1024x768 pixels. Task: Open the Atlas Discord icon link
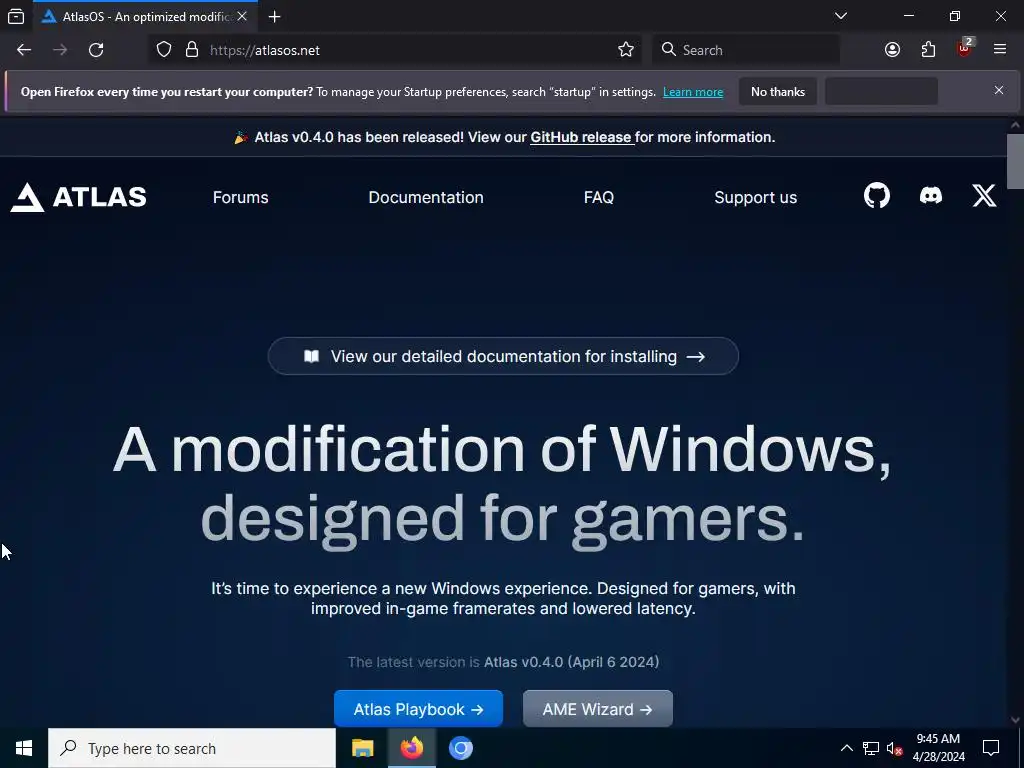tap(931, 195)
